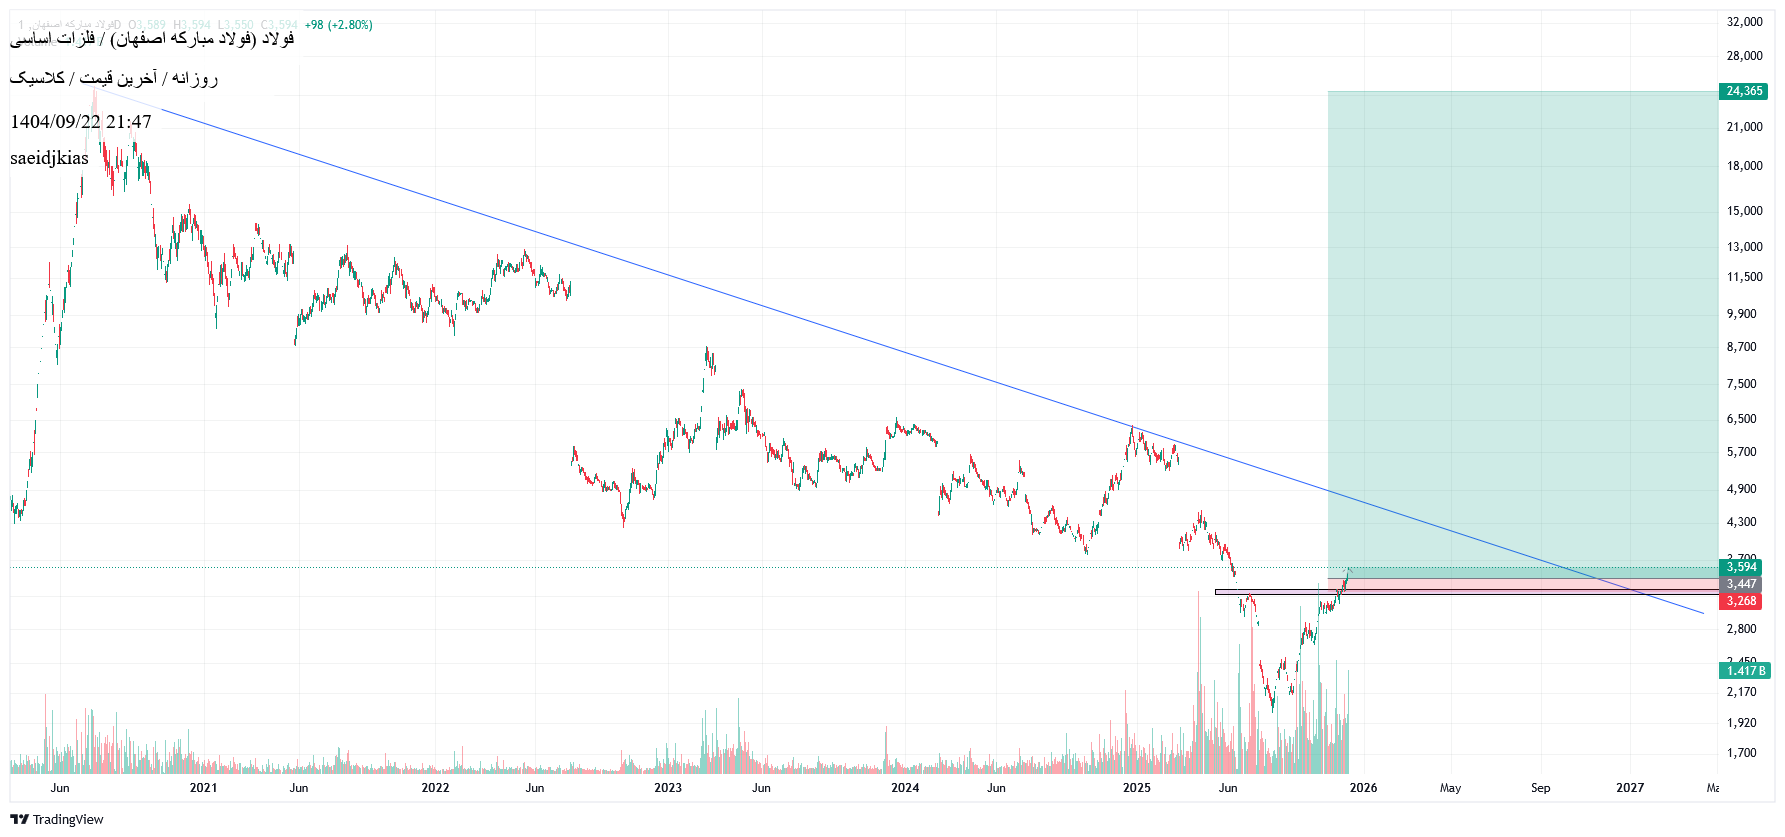Click the 2027 label on time axis
This screenshot has width=1785, height=837.
1630,788
